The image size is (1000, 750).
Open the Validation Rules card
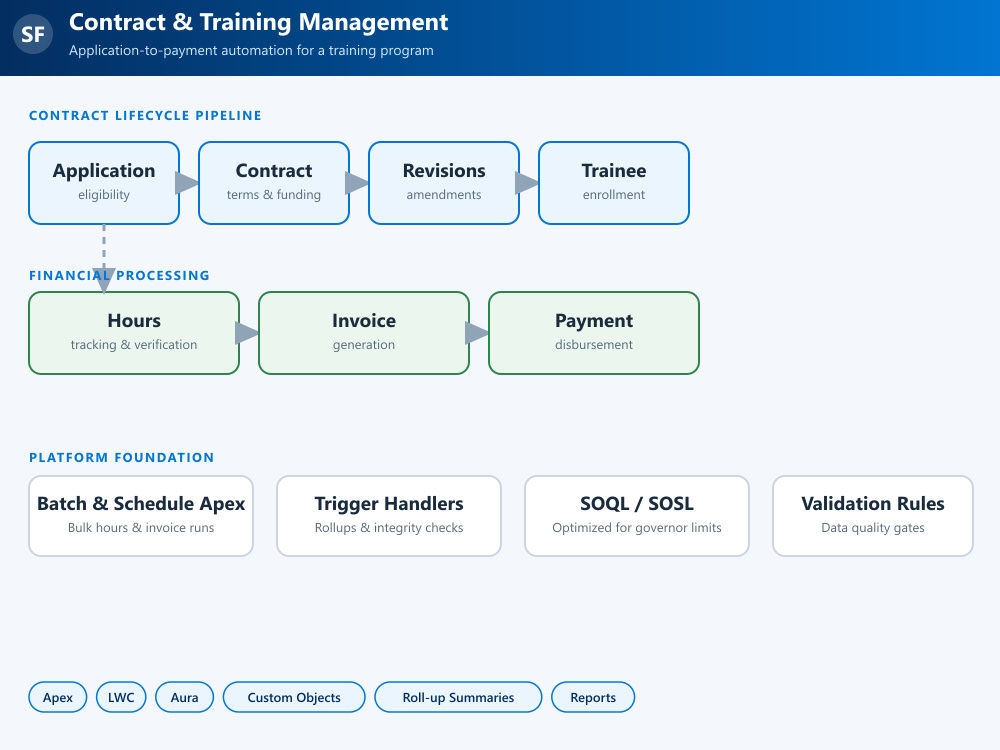click(x=872, y=516)
